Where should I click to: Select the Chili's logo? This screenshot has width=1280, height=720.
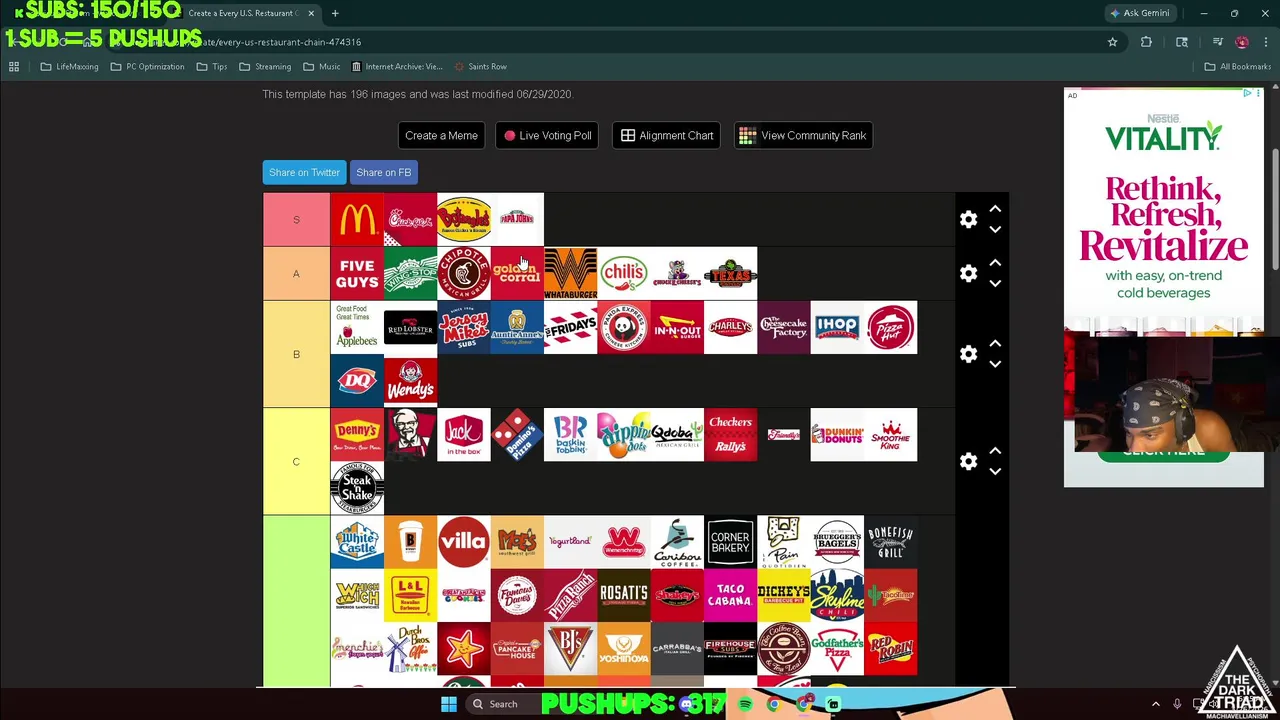(624, 273)
